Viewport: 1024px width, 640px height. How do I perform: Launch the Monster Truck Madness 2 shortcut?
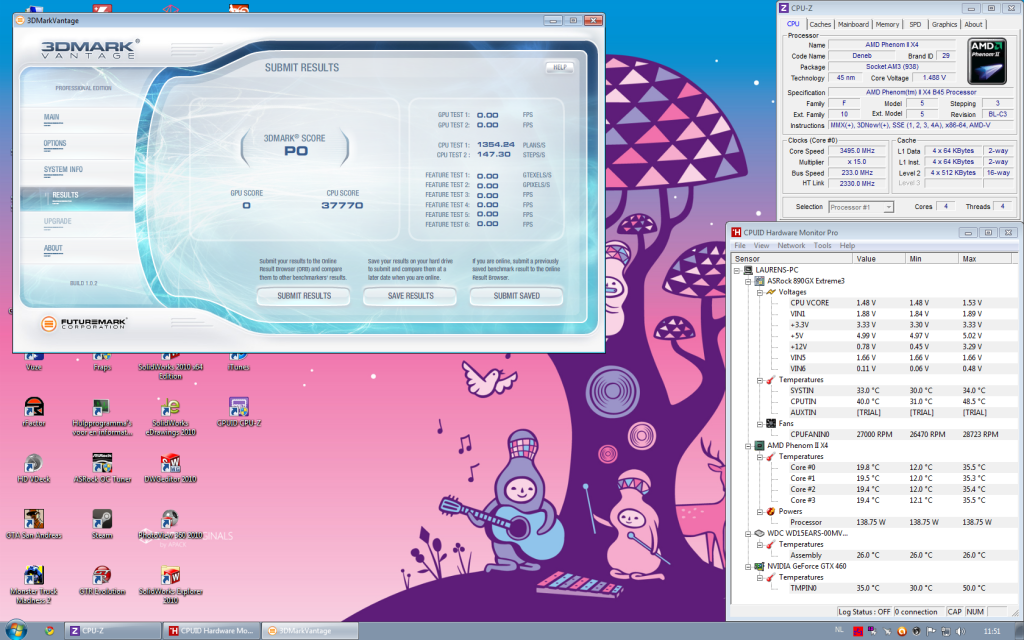tap(34, 585)
